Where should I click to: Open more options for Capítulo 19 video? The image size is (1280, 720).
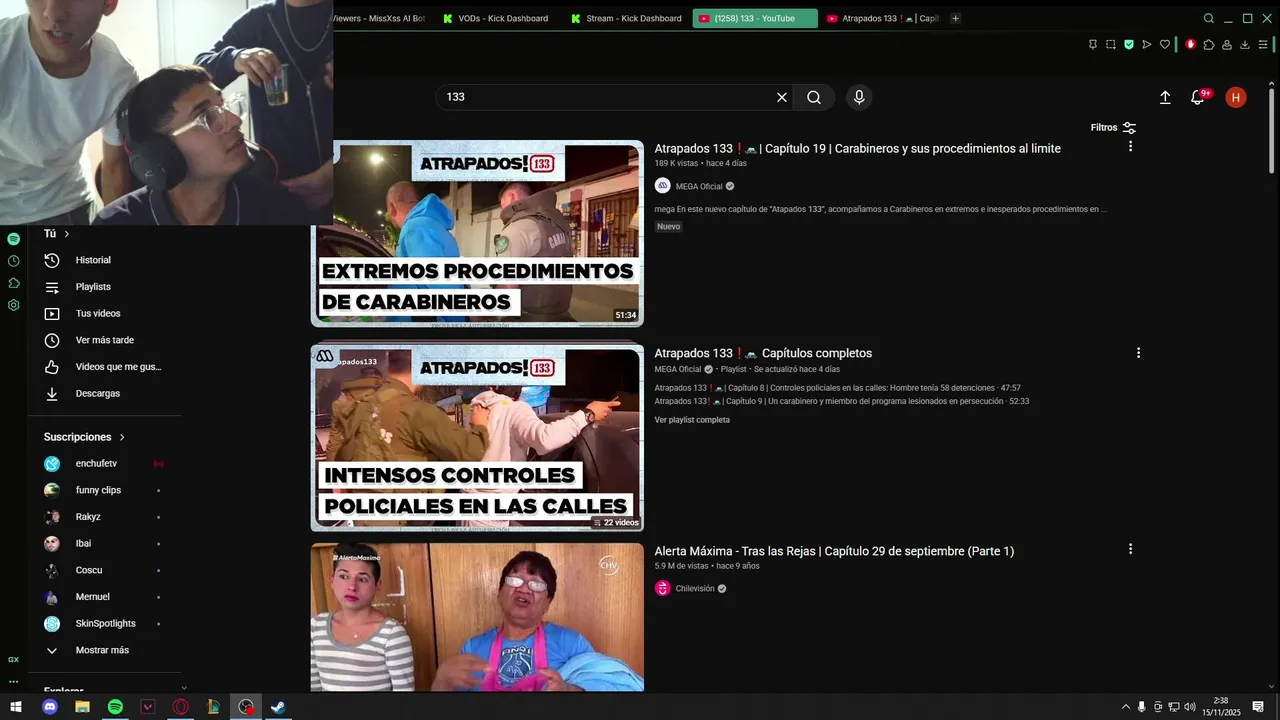(x=1130, y=146)
